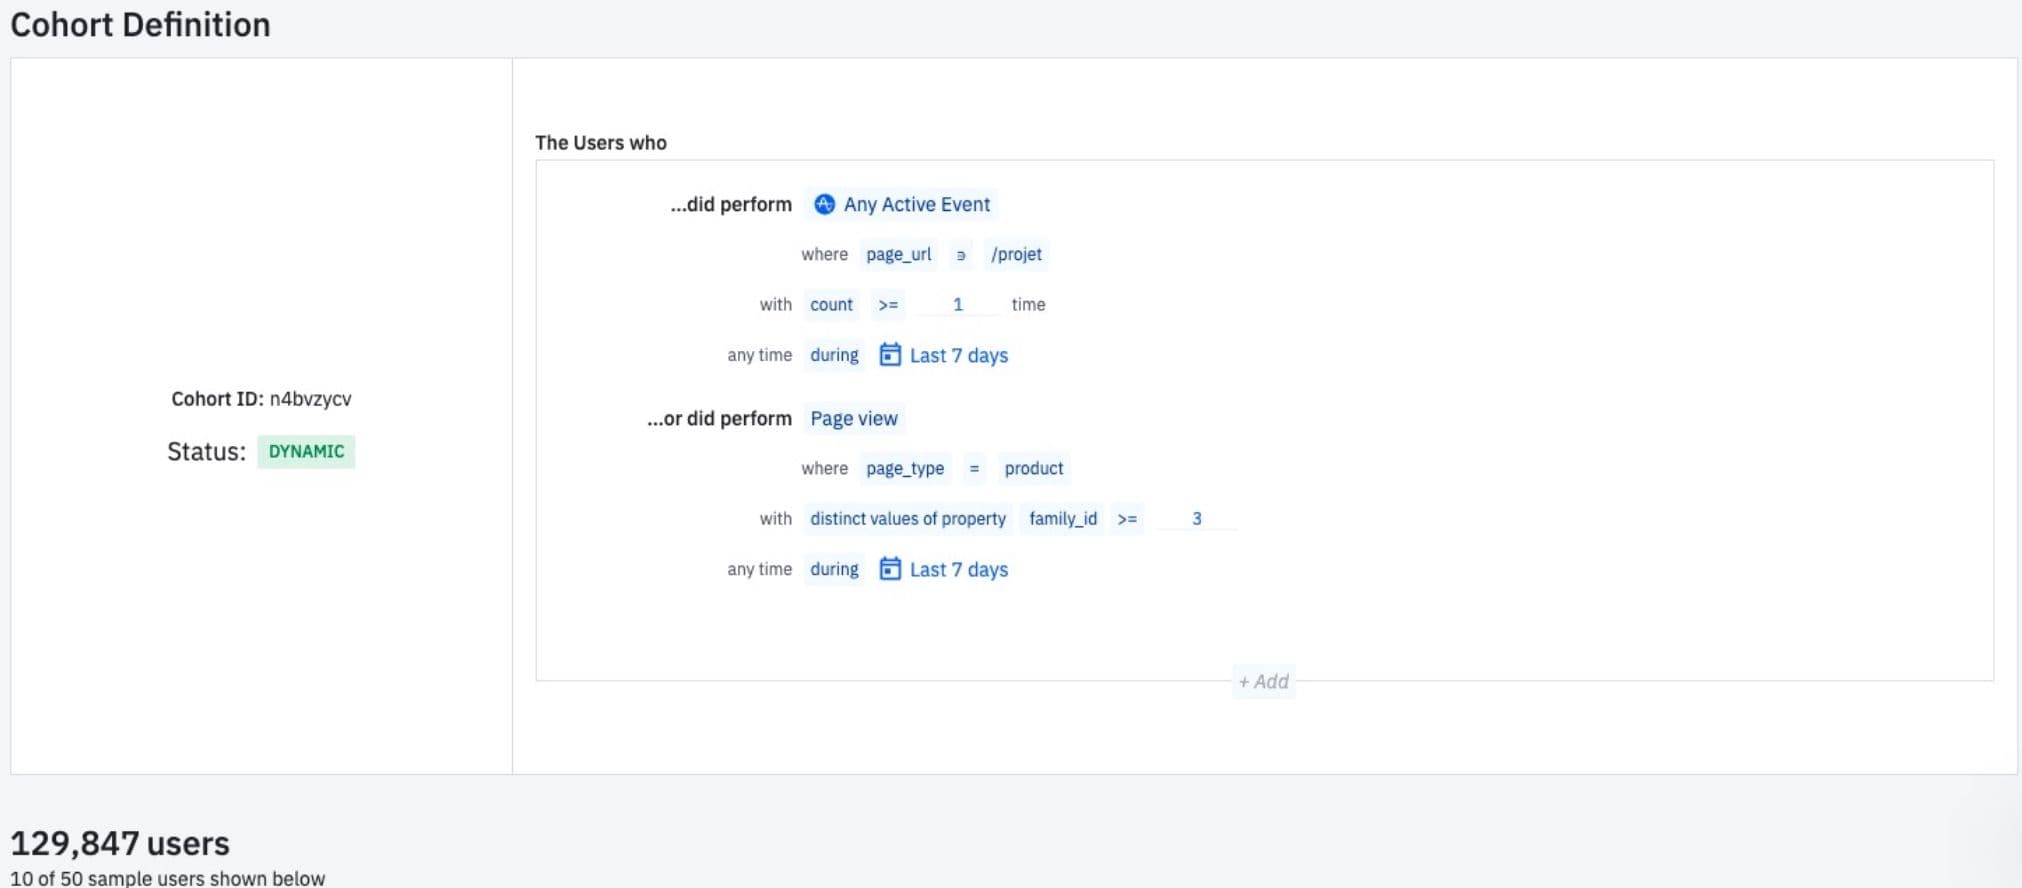Click calendar icon in first Last 7 days
Screen dimensions: 2022x888
click(x=889, y=355)
